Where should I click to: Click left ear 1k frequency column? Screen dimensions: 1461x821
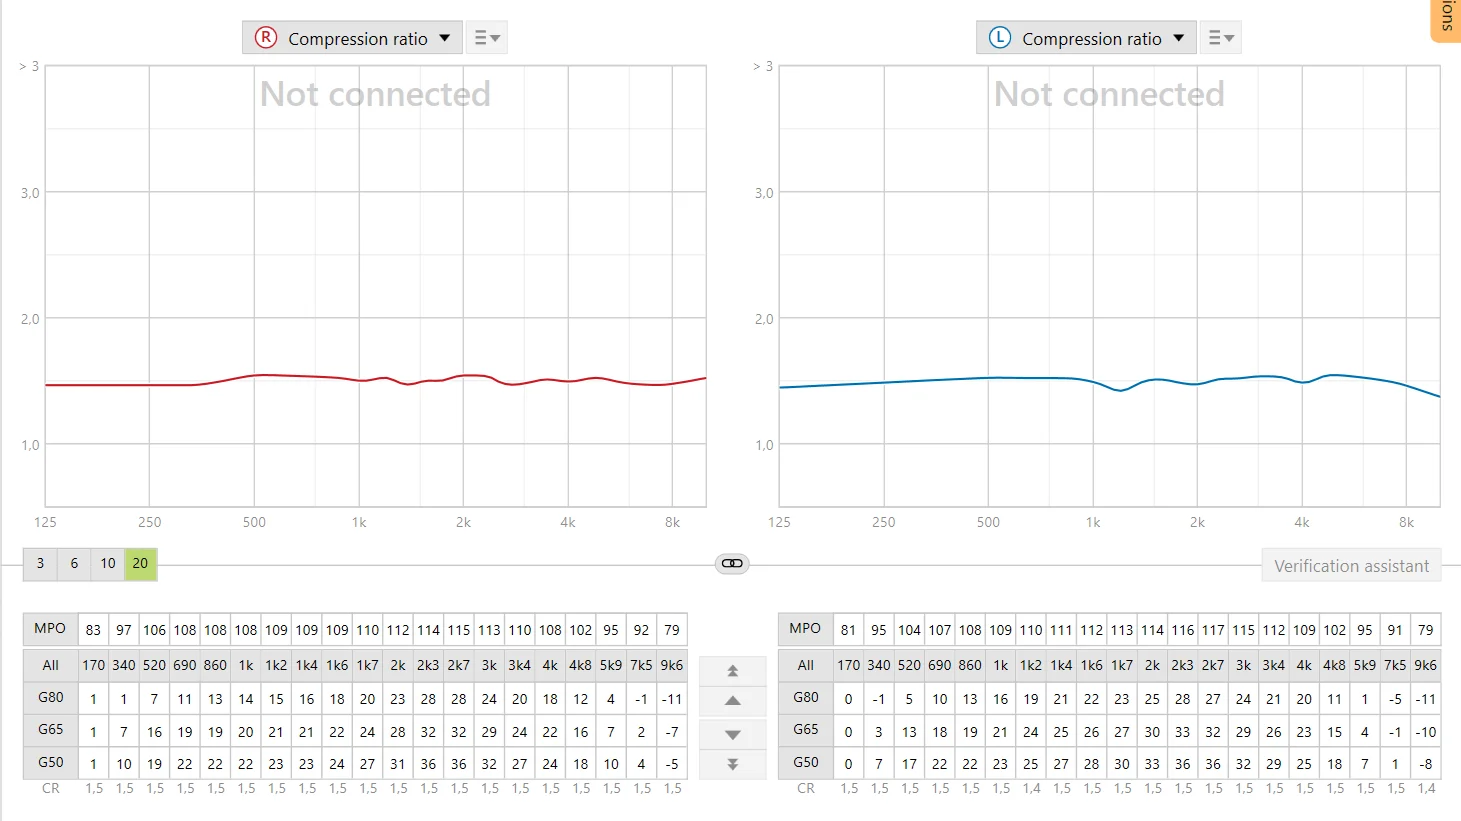[x=1000, y=665]
